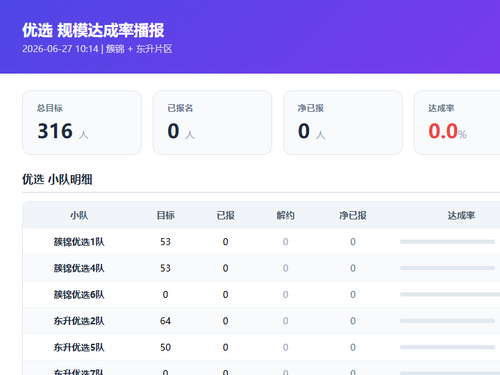This screenshot has height=375, width=500.
Task: Click 已报 value for 东升优选5队
Action: pyautogui.click(x=225, y=347)
